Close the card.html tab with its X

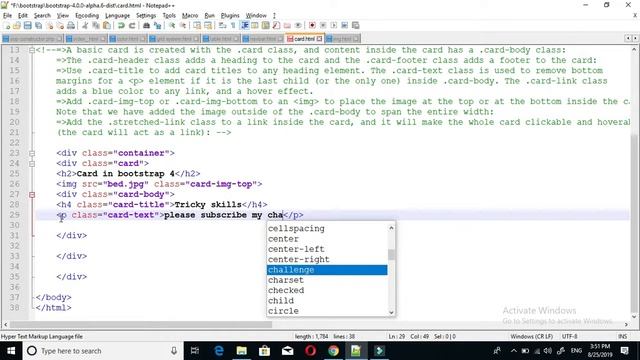pyautogui.click(x=319, y=39)
